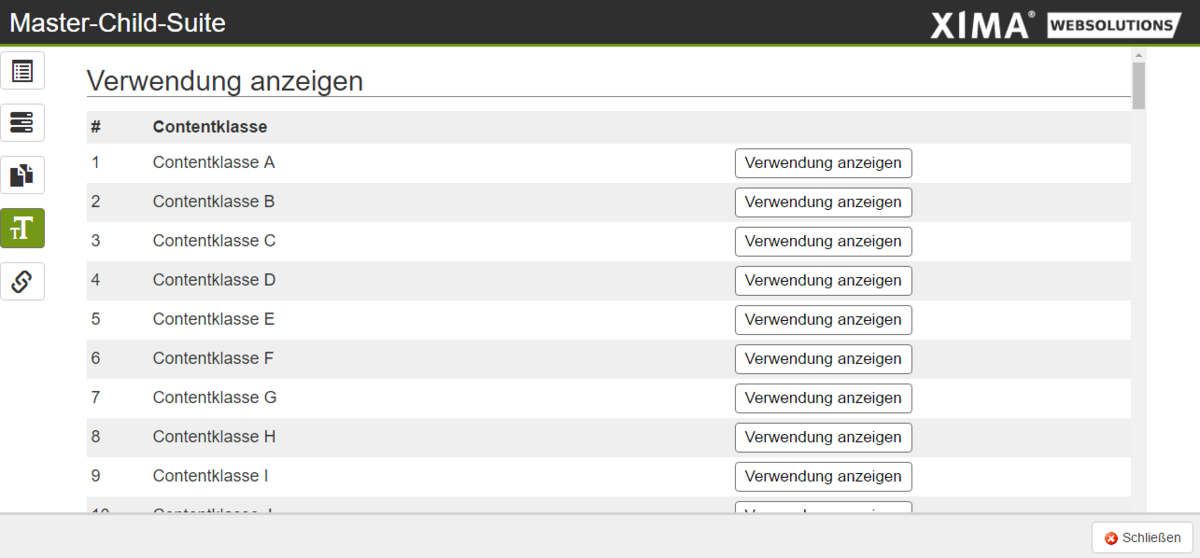
Task: Click Verwendung anzeigen for Contentklasse I
Action: point(823,476)
